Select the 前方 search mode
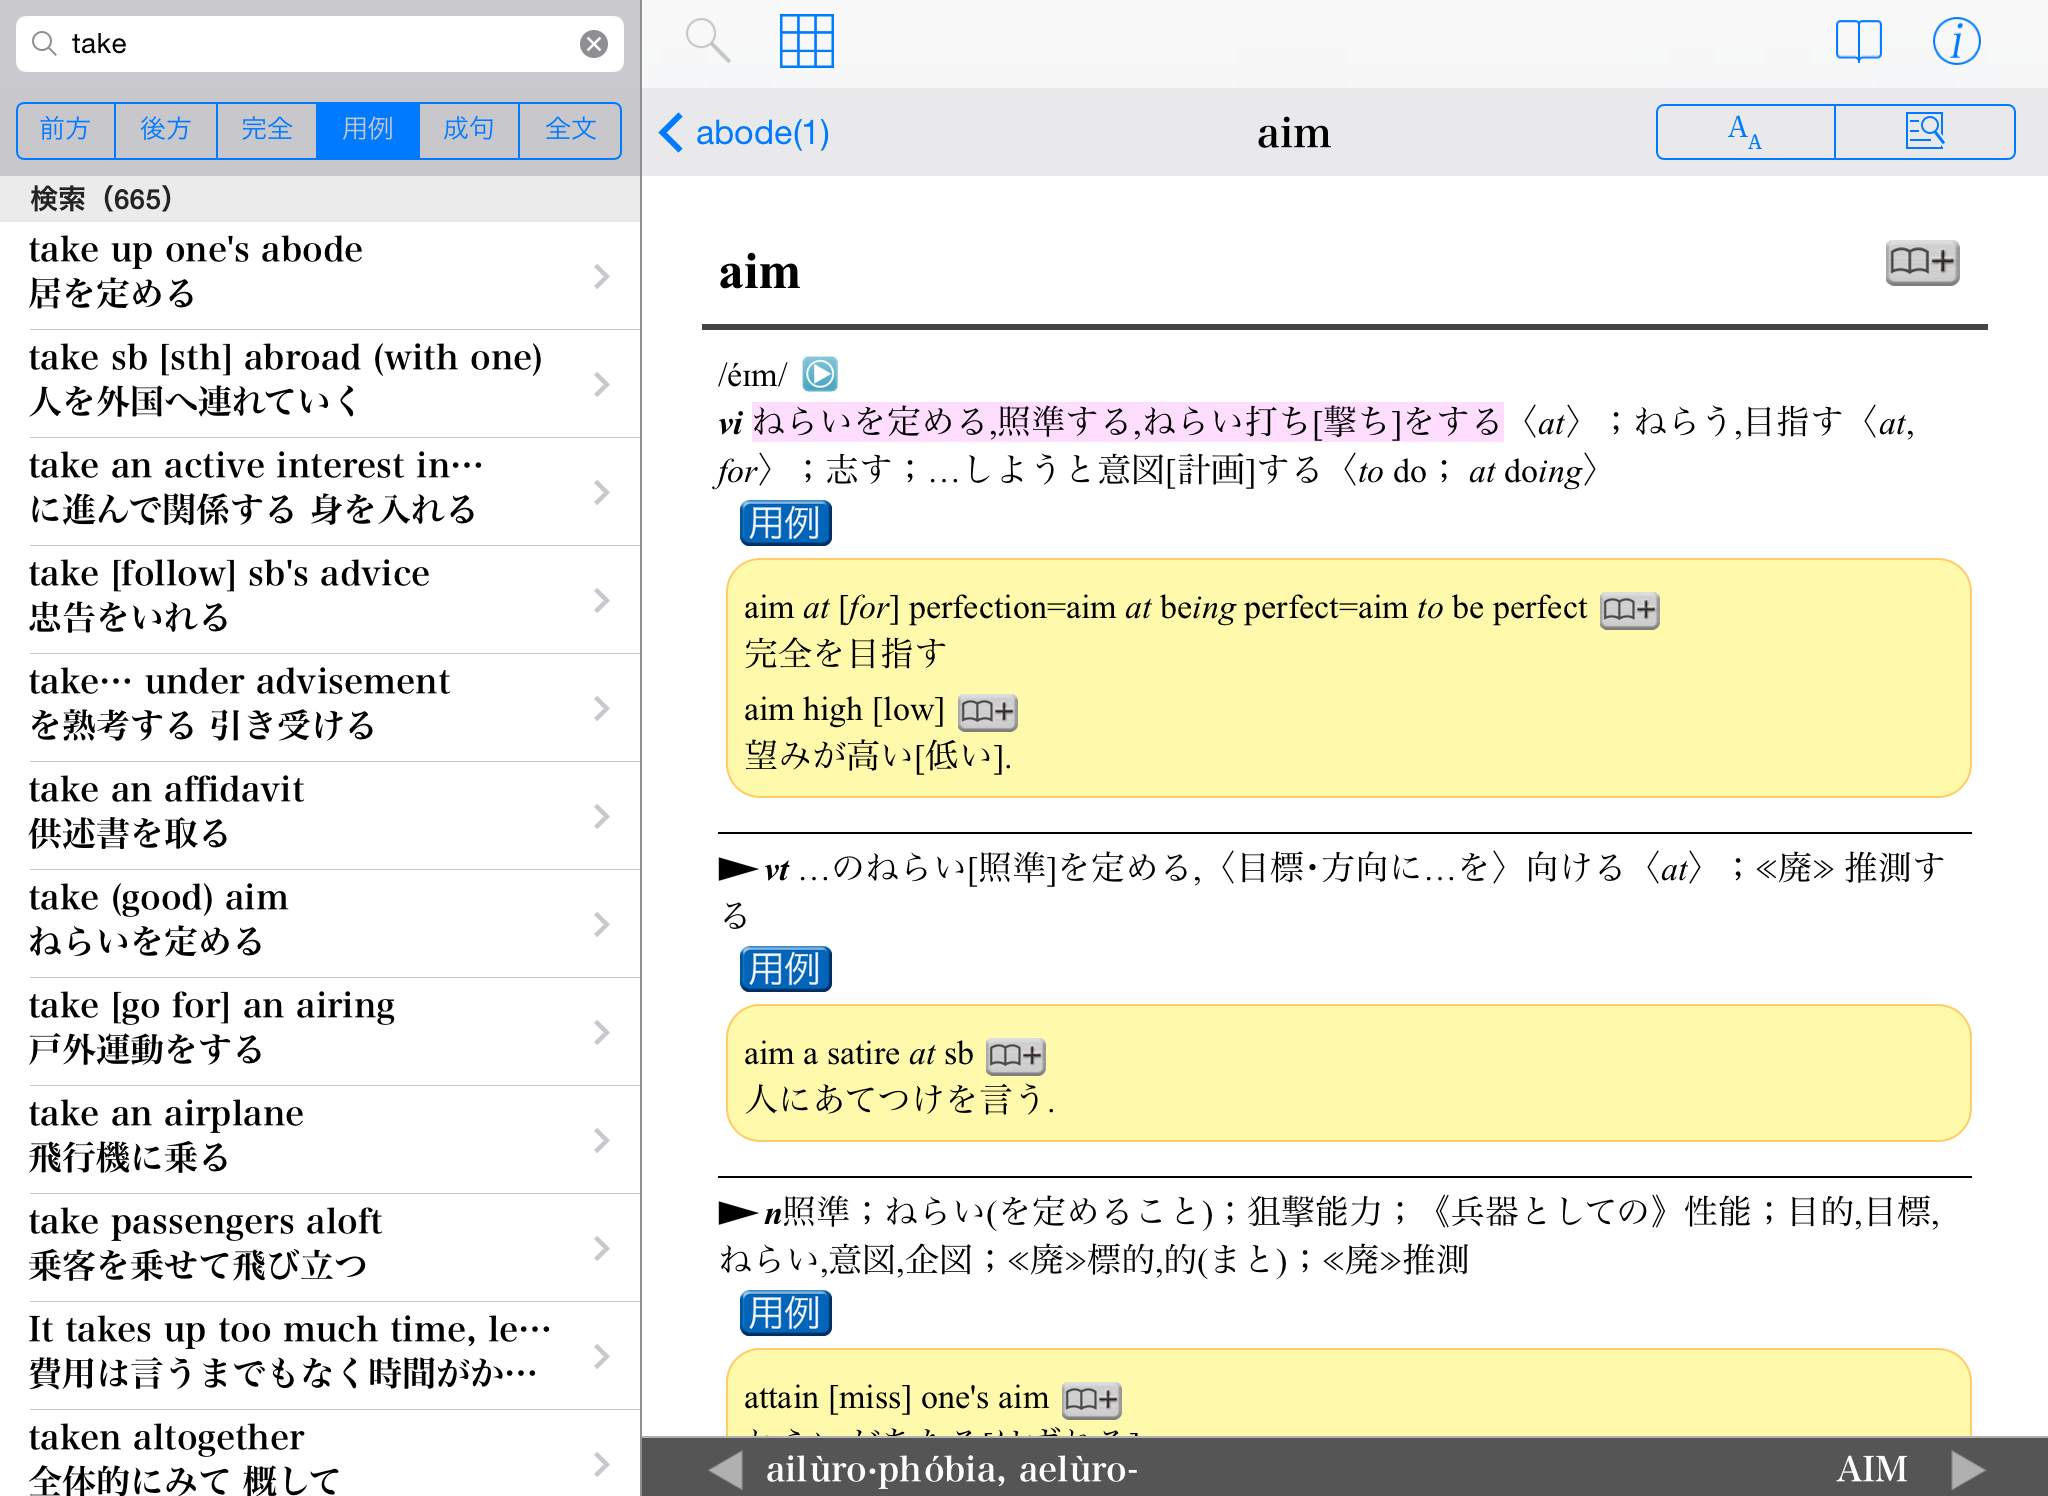This screenshot has width=2048, height=1496. point(66,130)
